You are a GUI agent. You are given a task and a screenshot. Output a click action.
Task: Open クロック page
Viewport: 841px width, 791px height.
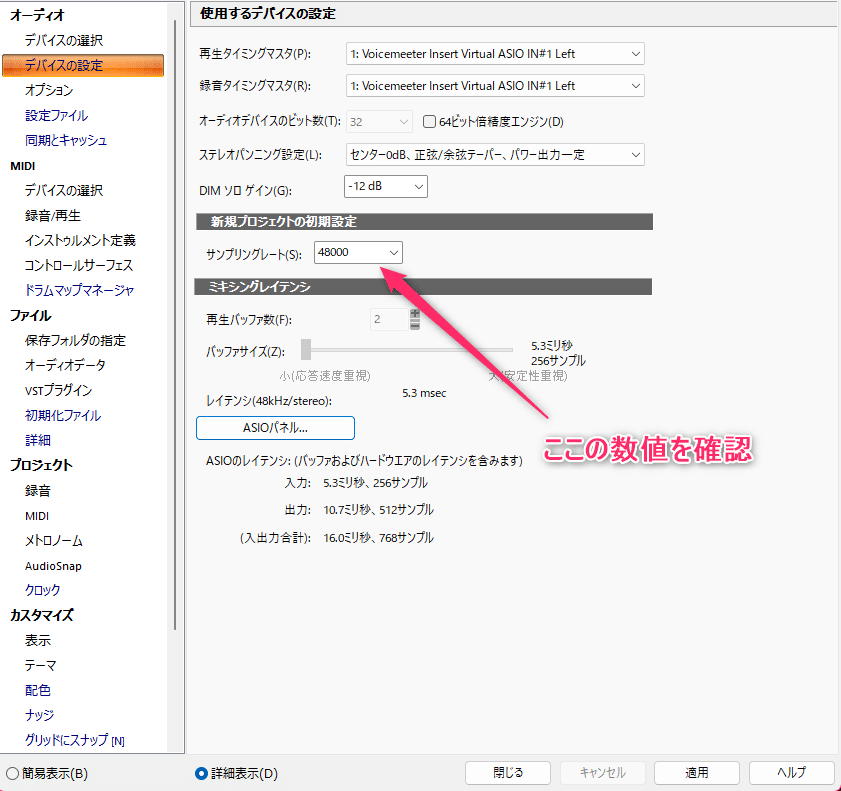click(x=42, y=590)
